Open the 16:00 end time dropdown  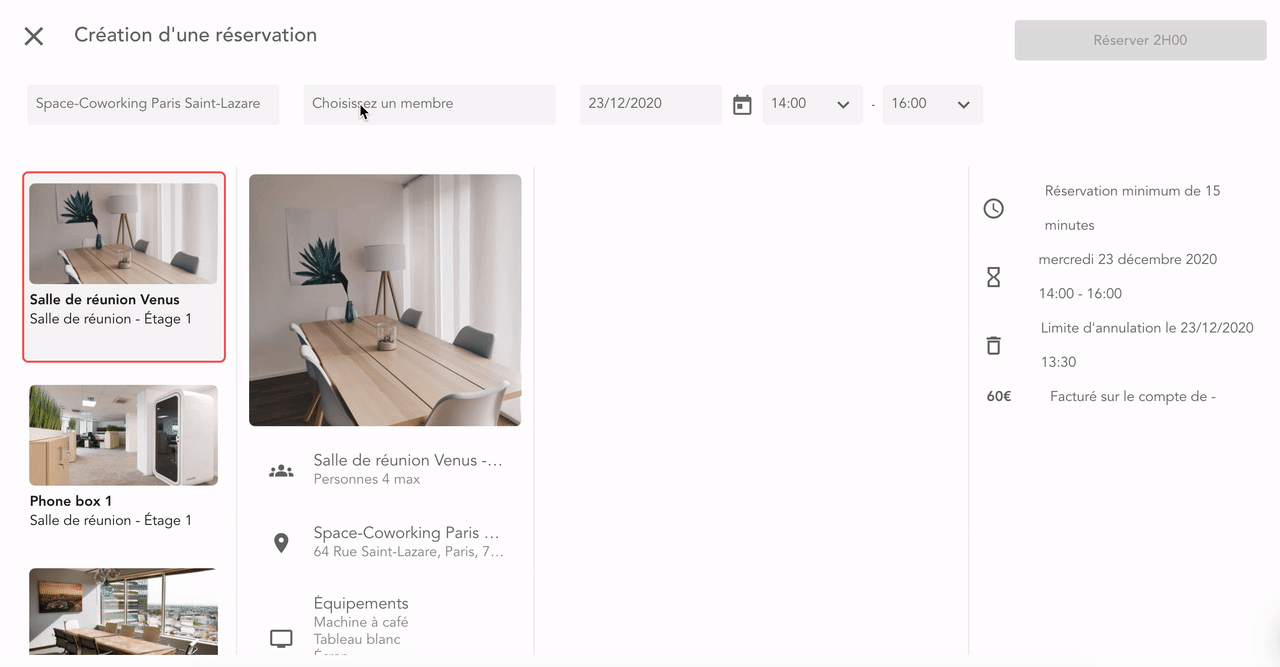pyautogui.click(x=932, y=104)
